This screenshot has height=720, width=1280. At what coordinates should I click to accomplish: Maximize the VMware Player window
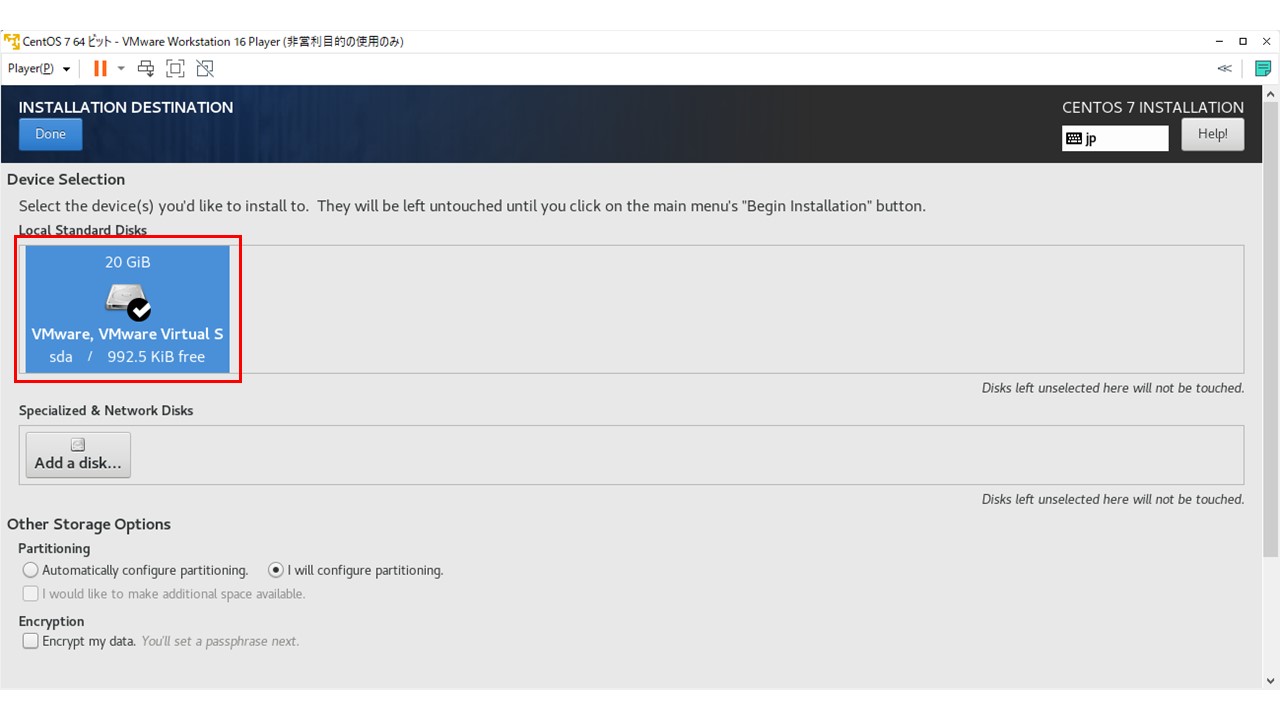1243,41
